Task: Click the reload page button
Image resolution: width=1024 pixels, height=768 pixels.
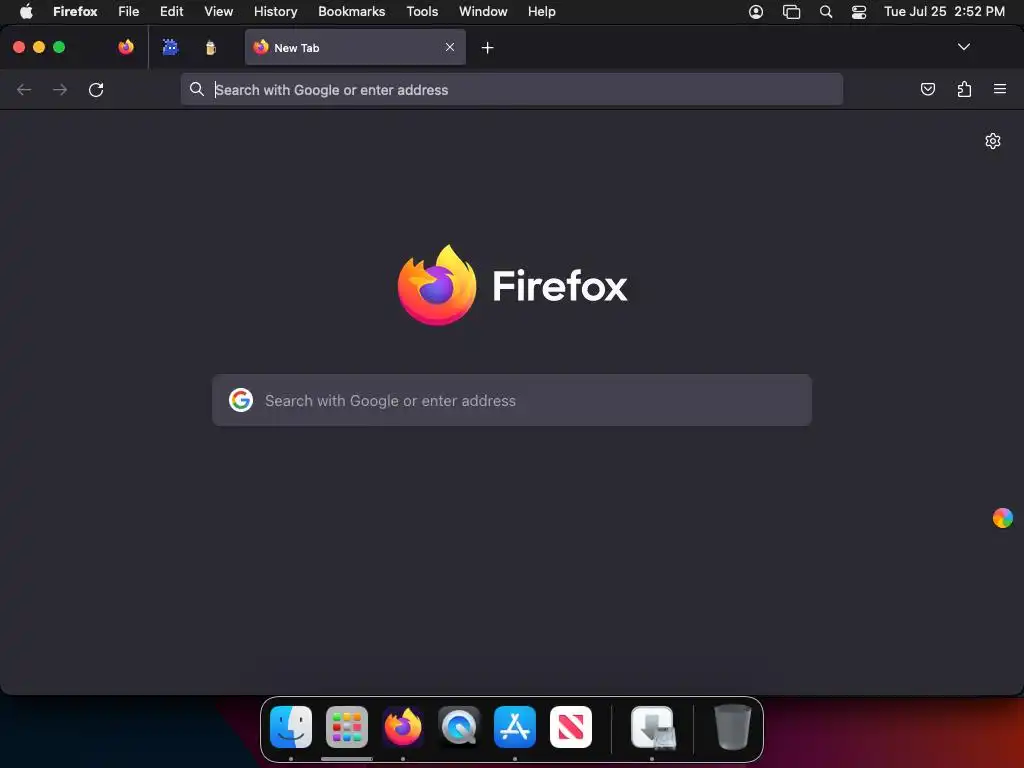Action: (96, 89)
